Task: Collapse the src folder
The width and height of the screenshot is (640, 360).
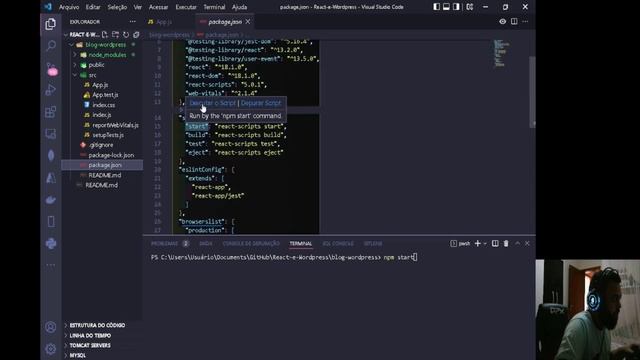Action: tap(75, 75)
